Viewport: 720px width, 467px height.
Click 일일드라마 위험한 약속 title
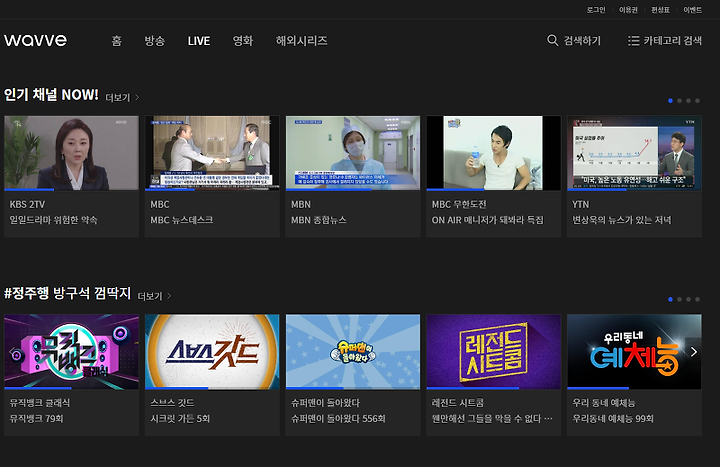click(53, 220)
